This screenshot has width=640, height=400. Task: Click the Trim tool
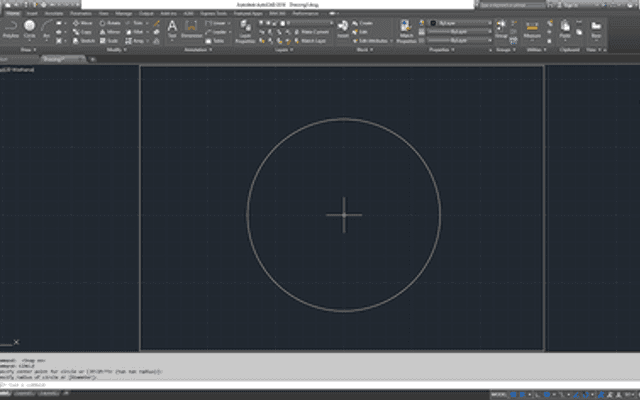(x=134, y=23)
